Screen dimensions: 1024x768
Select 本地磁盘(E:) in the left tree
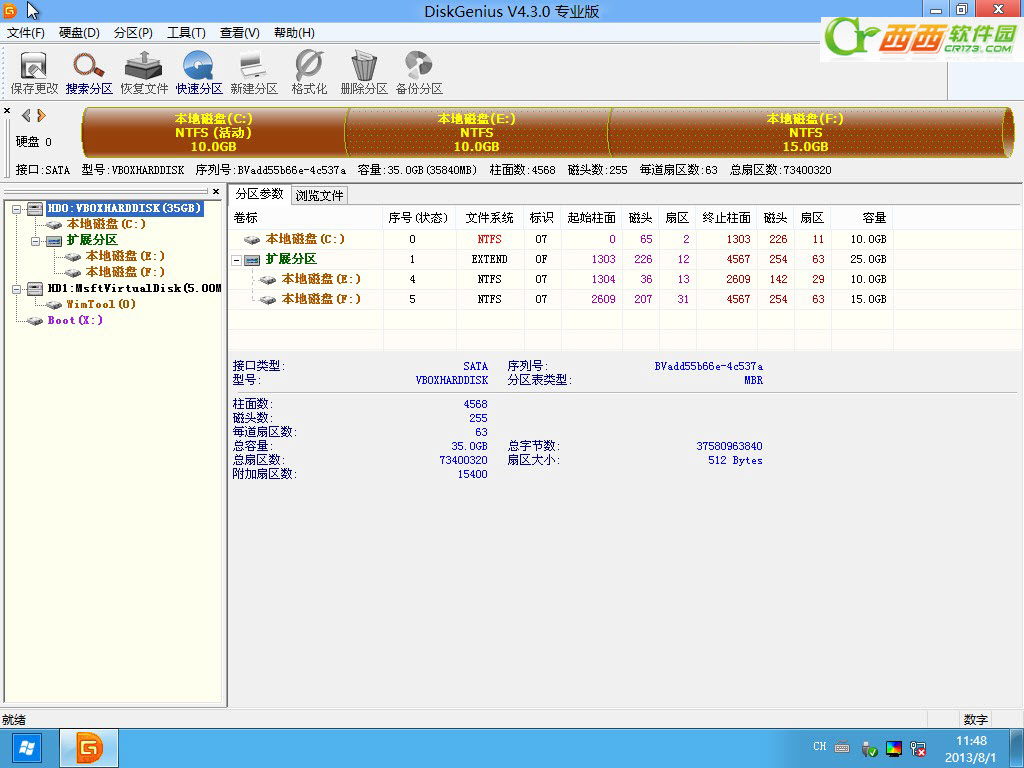125,256
